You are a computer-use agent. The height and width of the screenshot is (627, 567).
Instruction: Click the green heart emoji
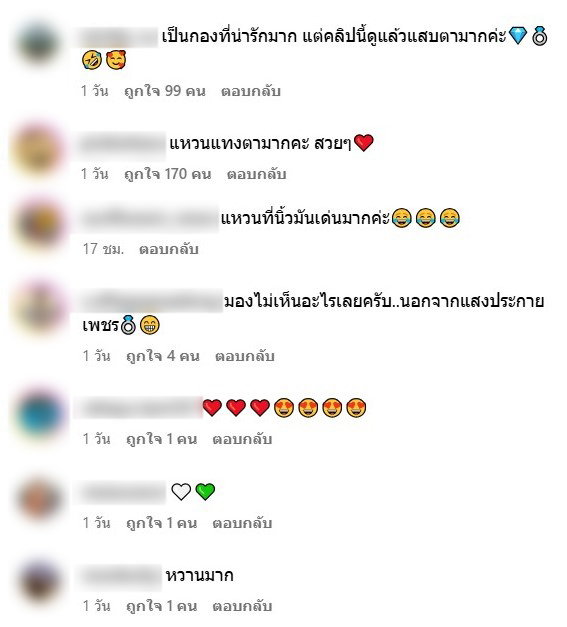(x=205, y=491)
